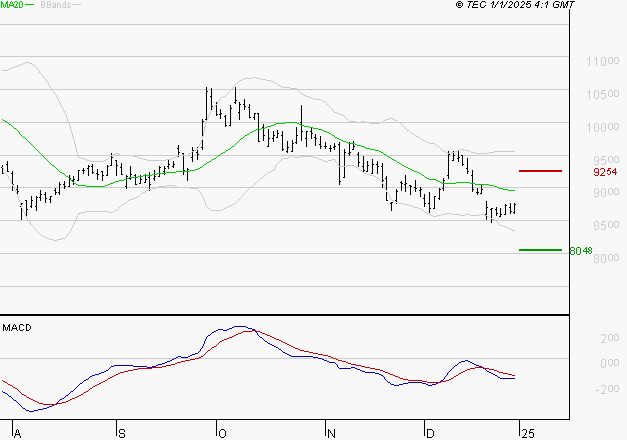Click the red resistance level line
This screenshot has width=627, height=440.
(540, 171)
